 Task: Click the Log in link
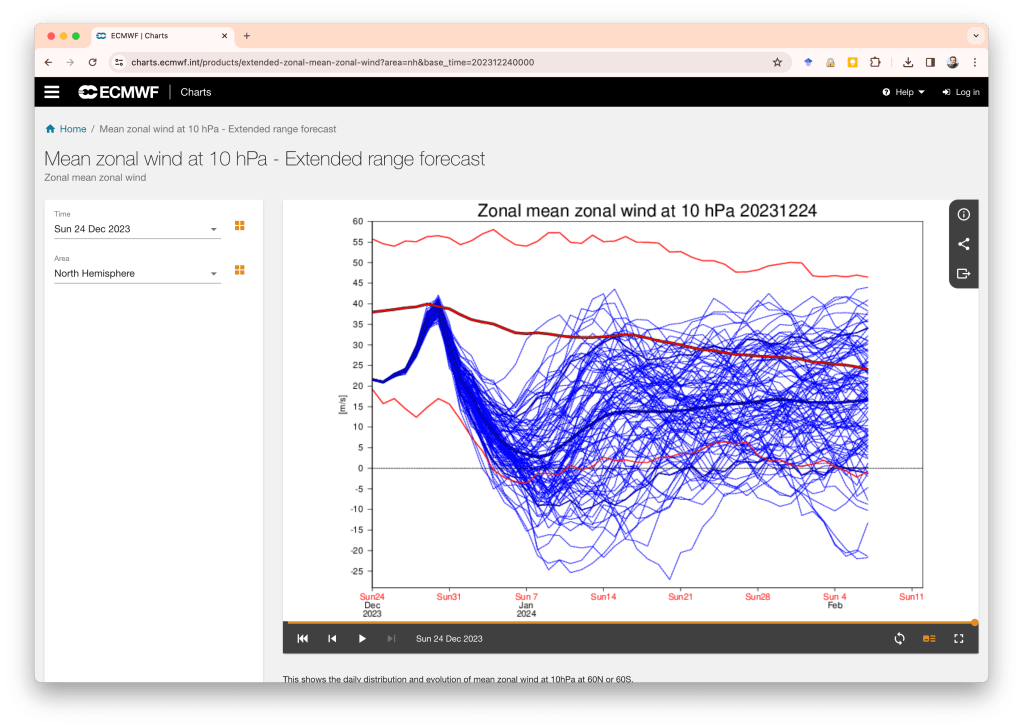tap(961, 92)
